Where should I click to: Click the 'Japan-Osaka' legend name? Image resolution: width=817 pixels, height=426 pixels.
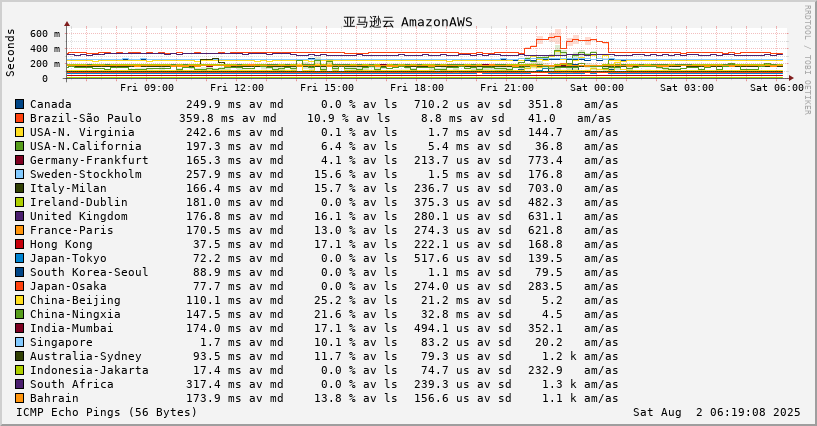68,286
